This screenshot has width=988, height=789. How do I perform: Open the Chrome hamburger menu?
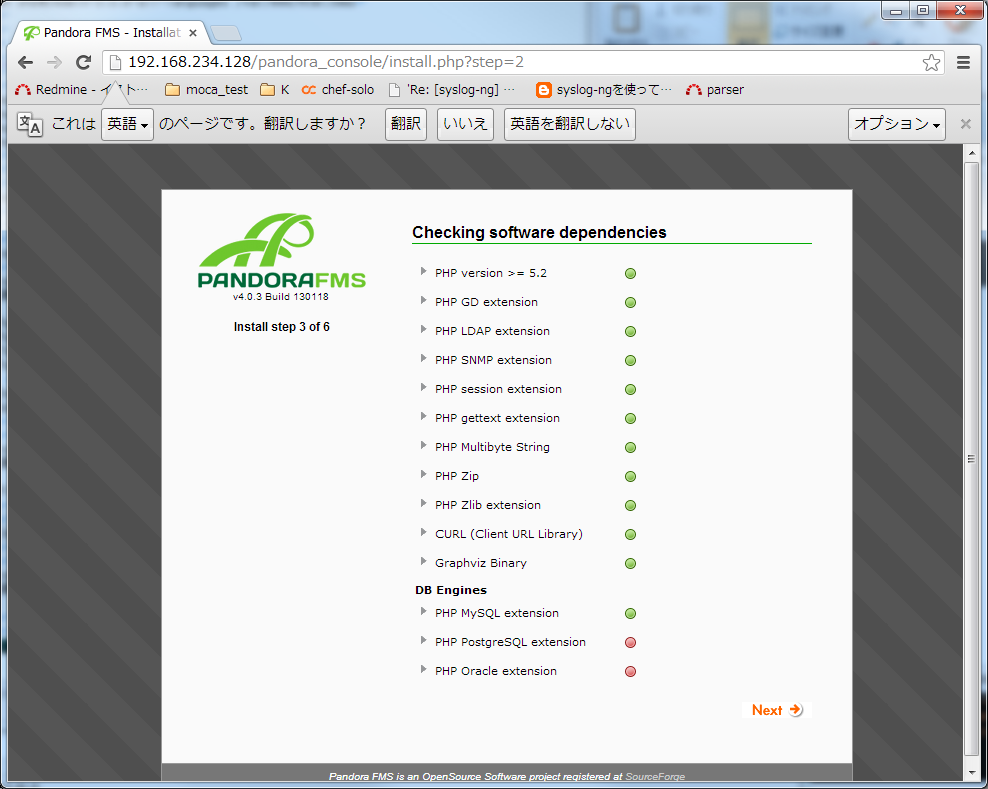[x=963, y=62]
